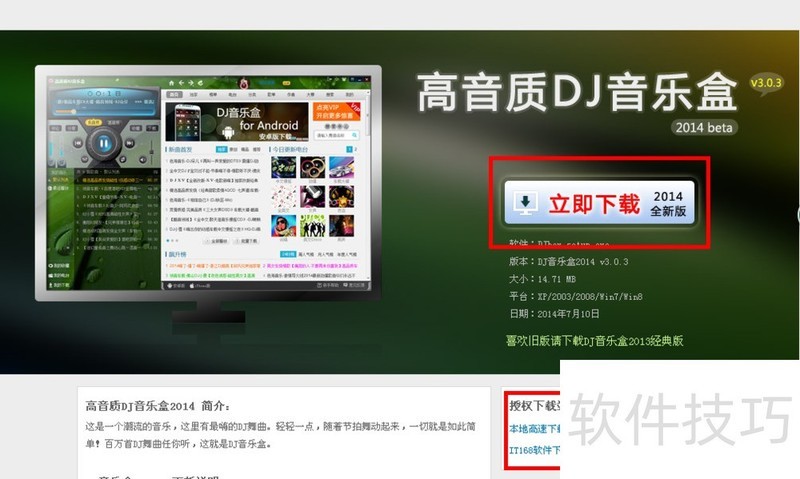This screenshot has width=800, height=479.
Task: Click the 日期: 2014年7月10日 text
Action: coord(554,314)
